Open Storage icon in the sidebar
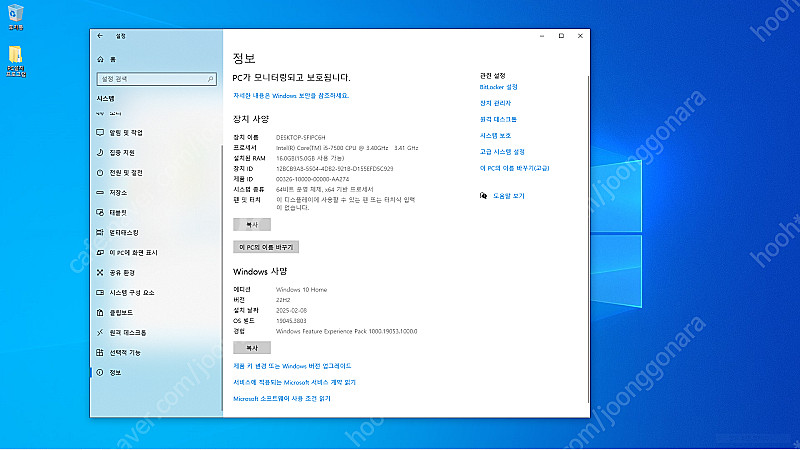This screenshot has height=450, width=800. pos(100,192)
